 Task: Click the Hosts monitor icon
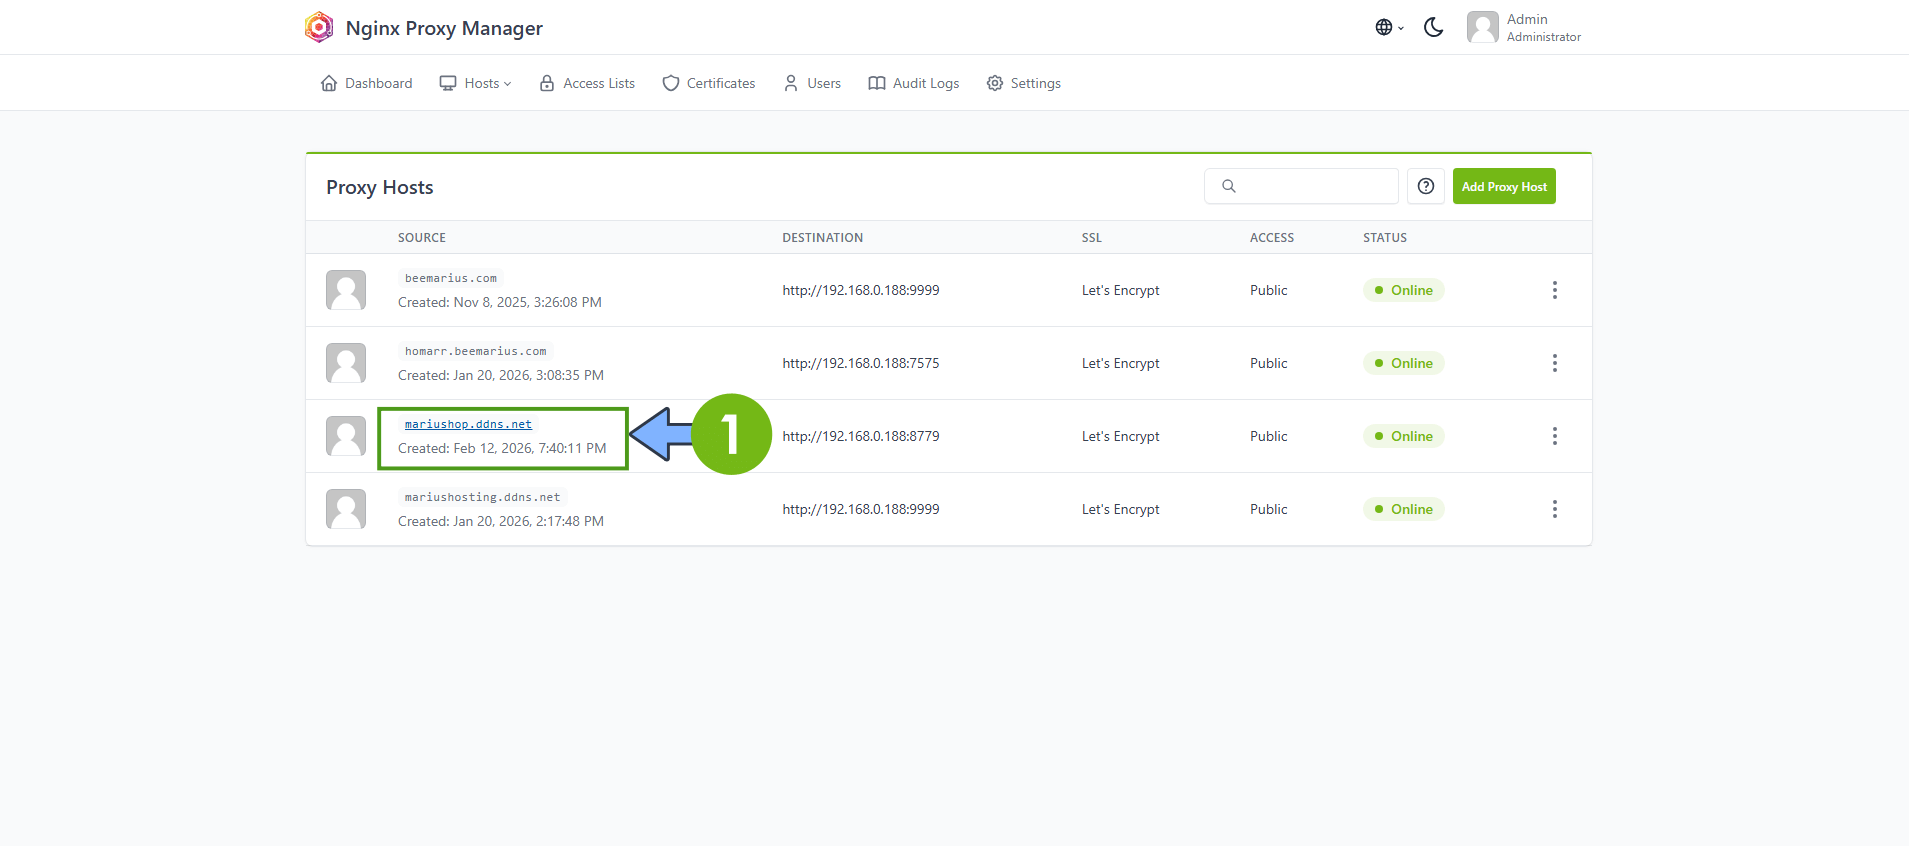tap(448, 83)
